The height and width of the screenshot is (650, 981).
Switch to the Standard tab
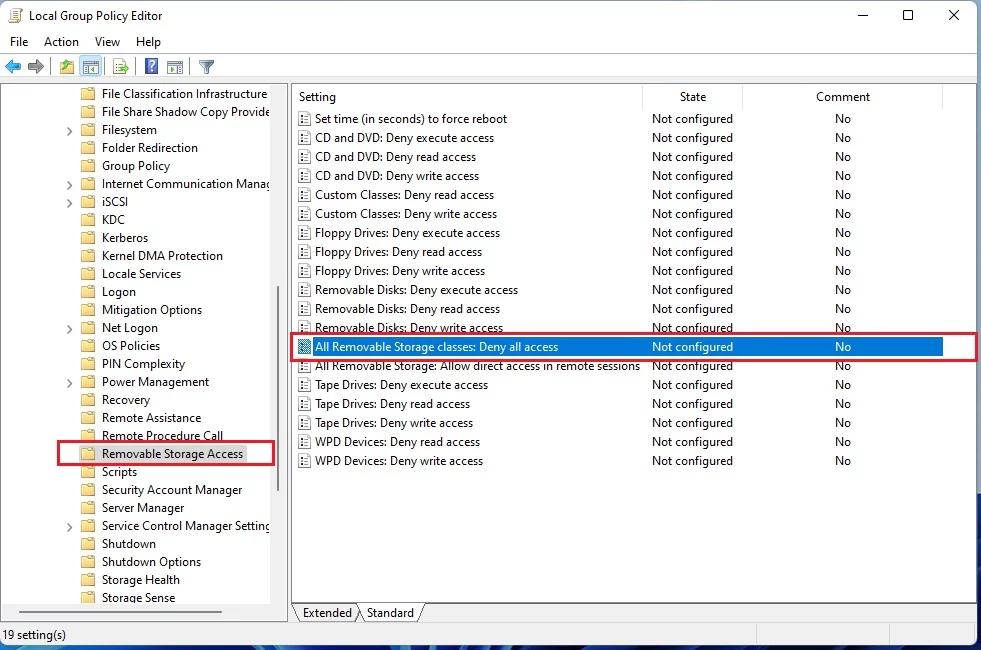click(x=390, y=613)
